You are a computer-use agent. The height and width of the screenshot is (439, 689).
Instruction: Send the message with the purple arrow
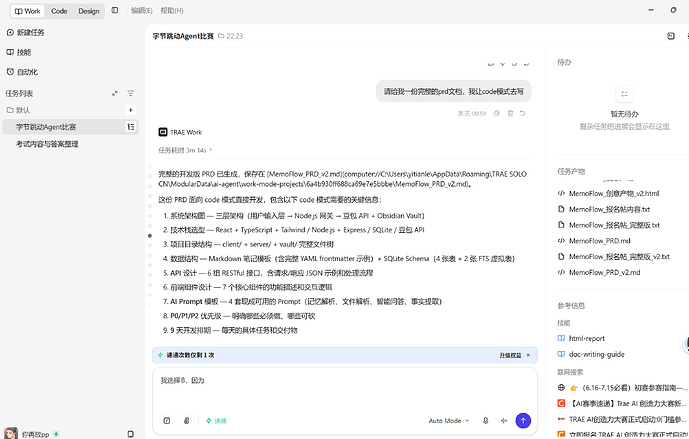tap(523, 421)
